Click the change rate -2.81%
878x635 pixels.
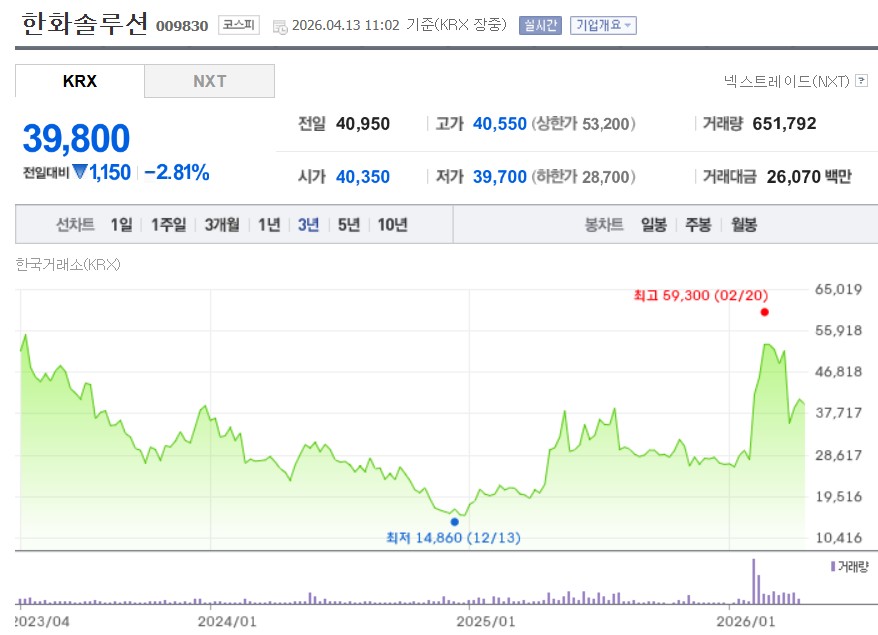click(177, 172)
